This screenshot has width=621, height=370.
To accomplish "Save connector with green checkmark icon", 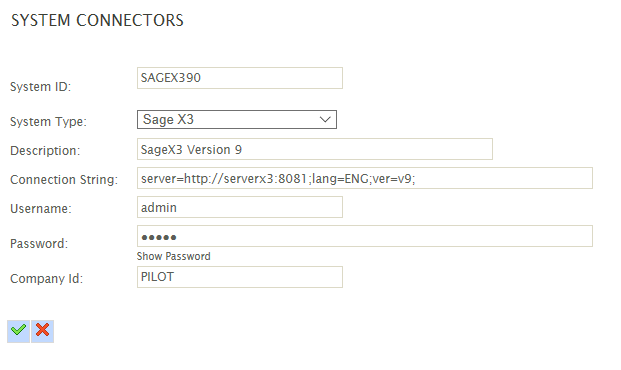I will coord(18,331).
